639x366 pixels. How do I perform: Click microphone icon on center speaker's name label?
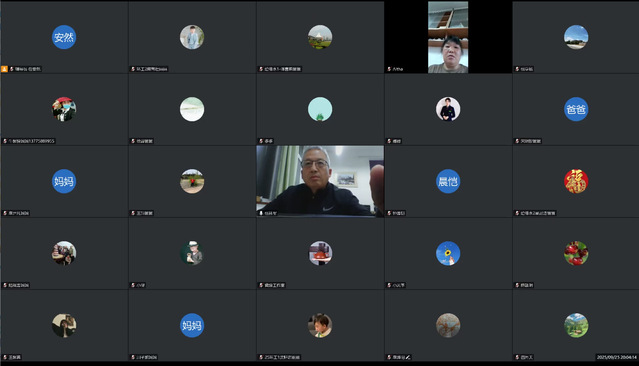tap(261, 213)
